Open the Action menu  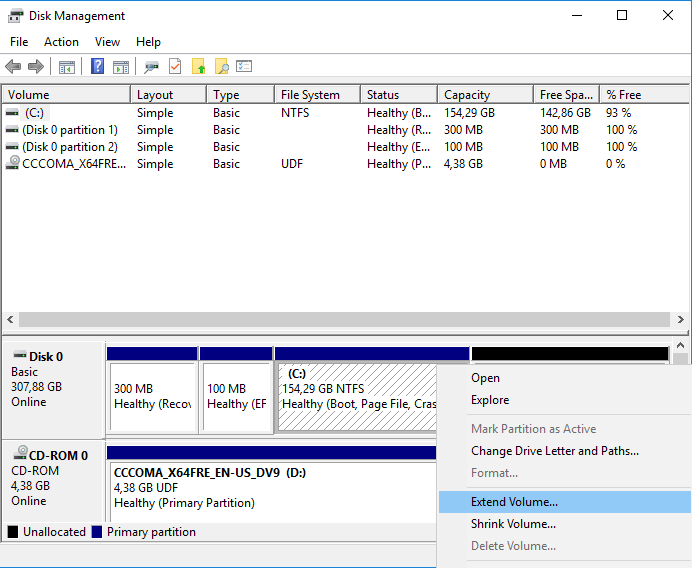coord(61,42)
